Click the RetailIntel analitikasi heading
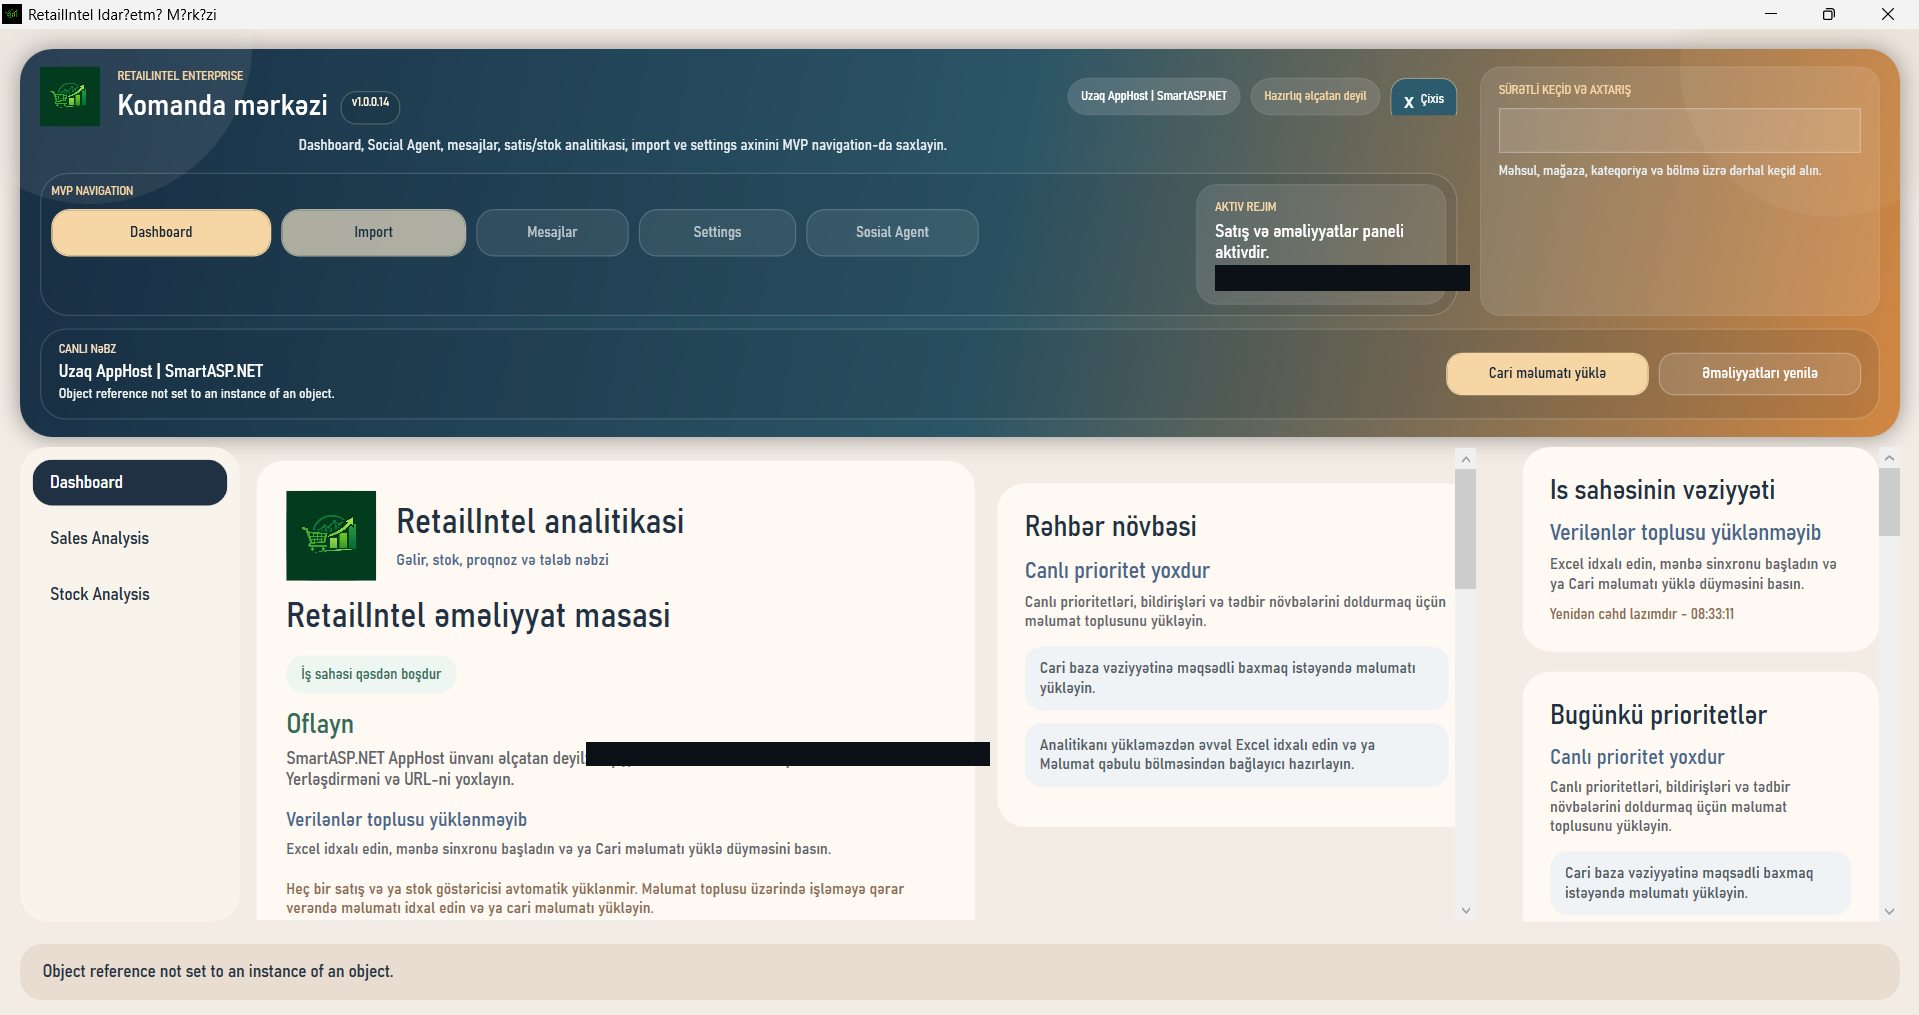The image size is (1919, 1015). click(x=540, y=521)
